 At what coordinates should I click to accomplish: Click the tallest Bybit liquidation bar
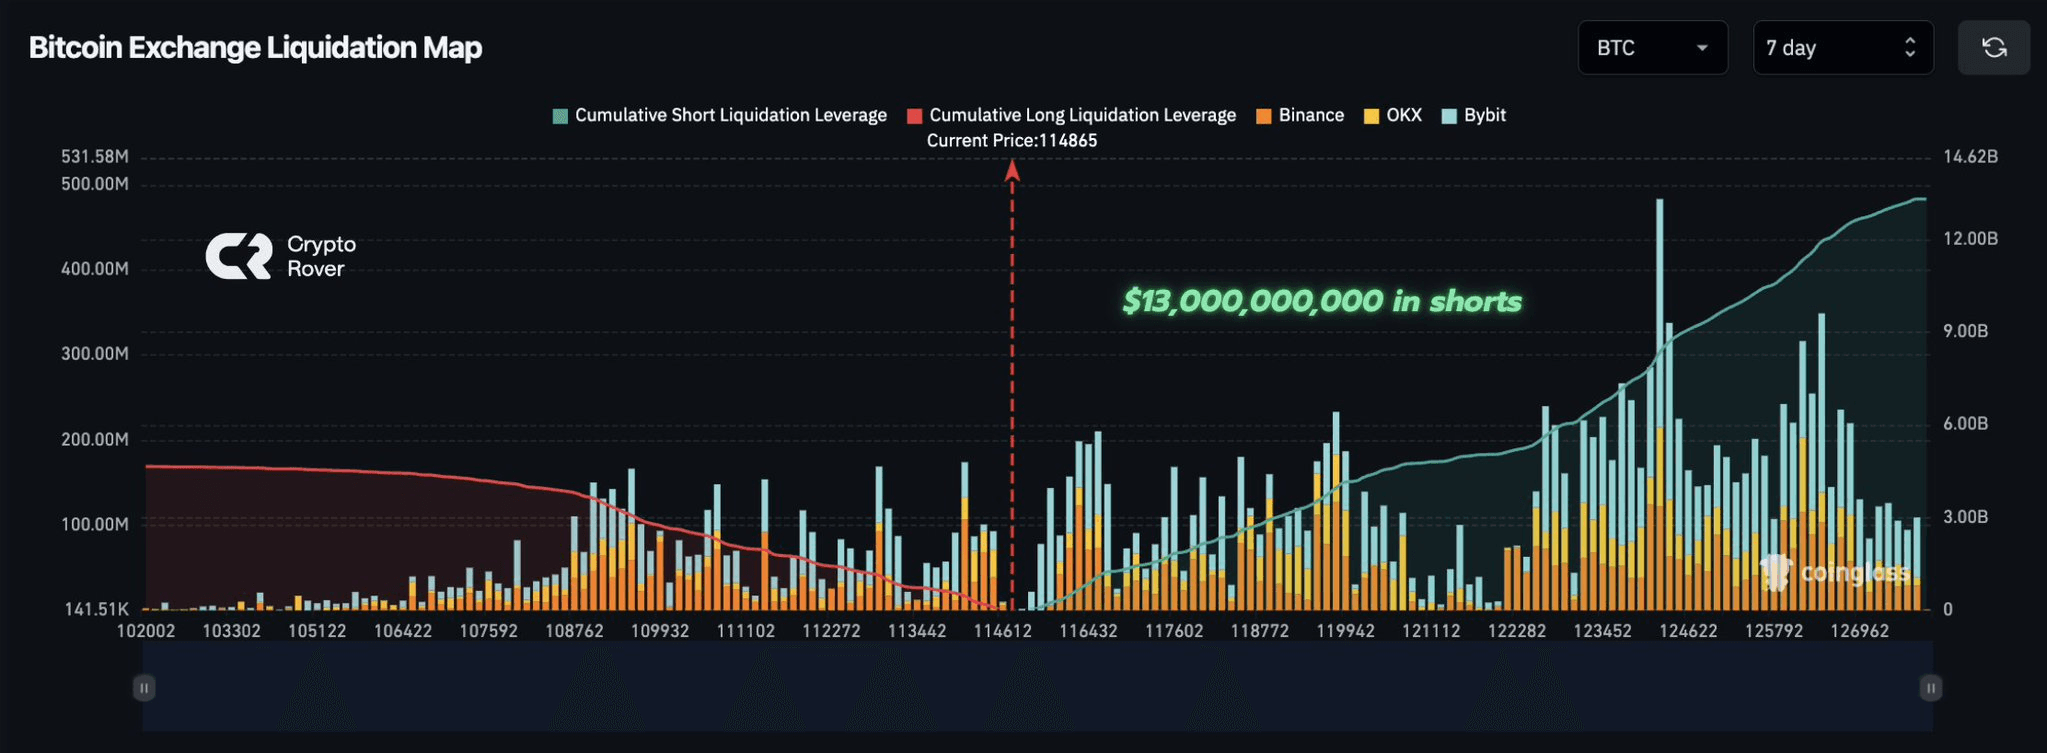pos(1660,300)
